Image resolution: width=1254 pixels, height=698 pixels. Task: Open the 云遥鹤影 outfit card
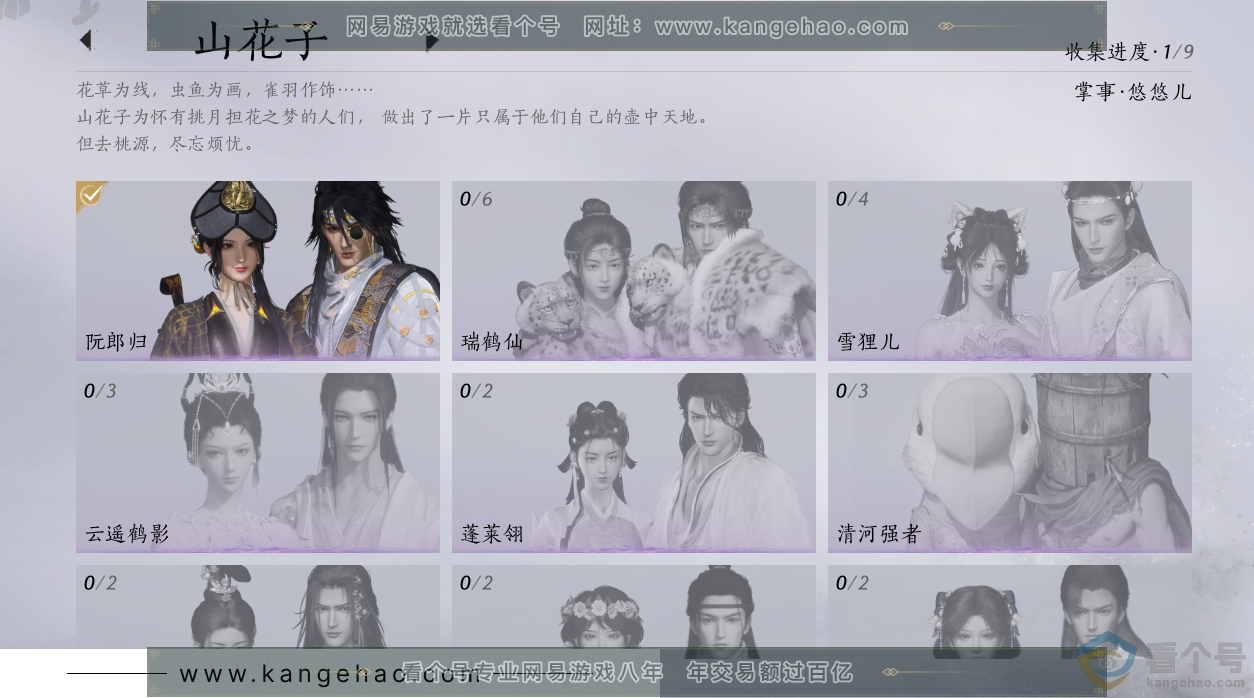(x=258, y=462)
